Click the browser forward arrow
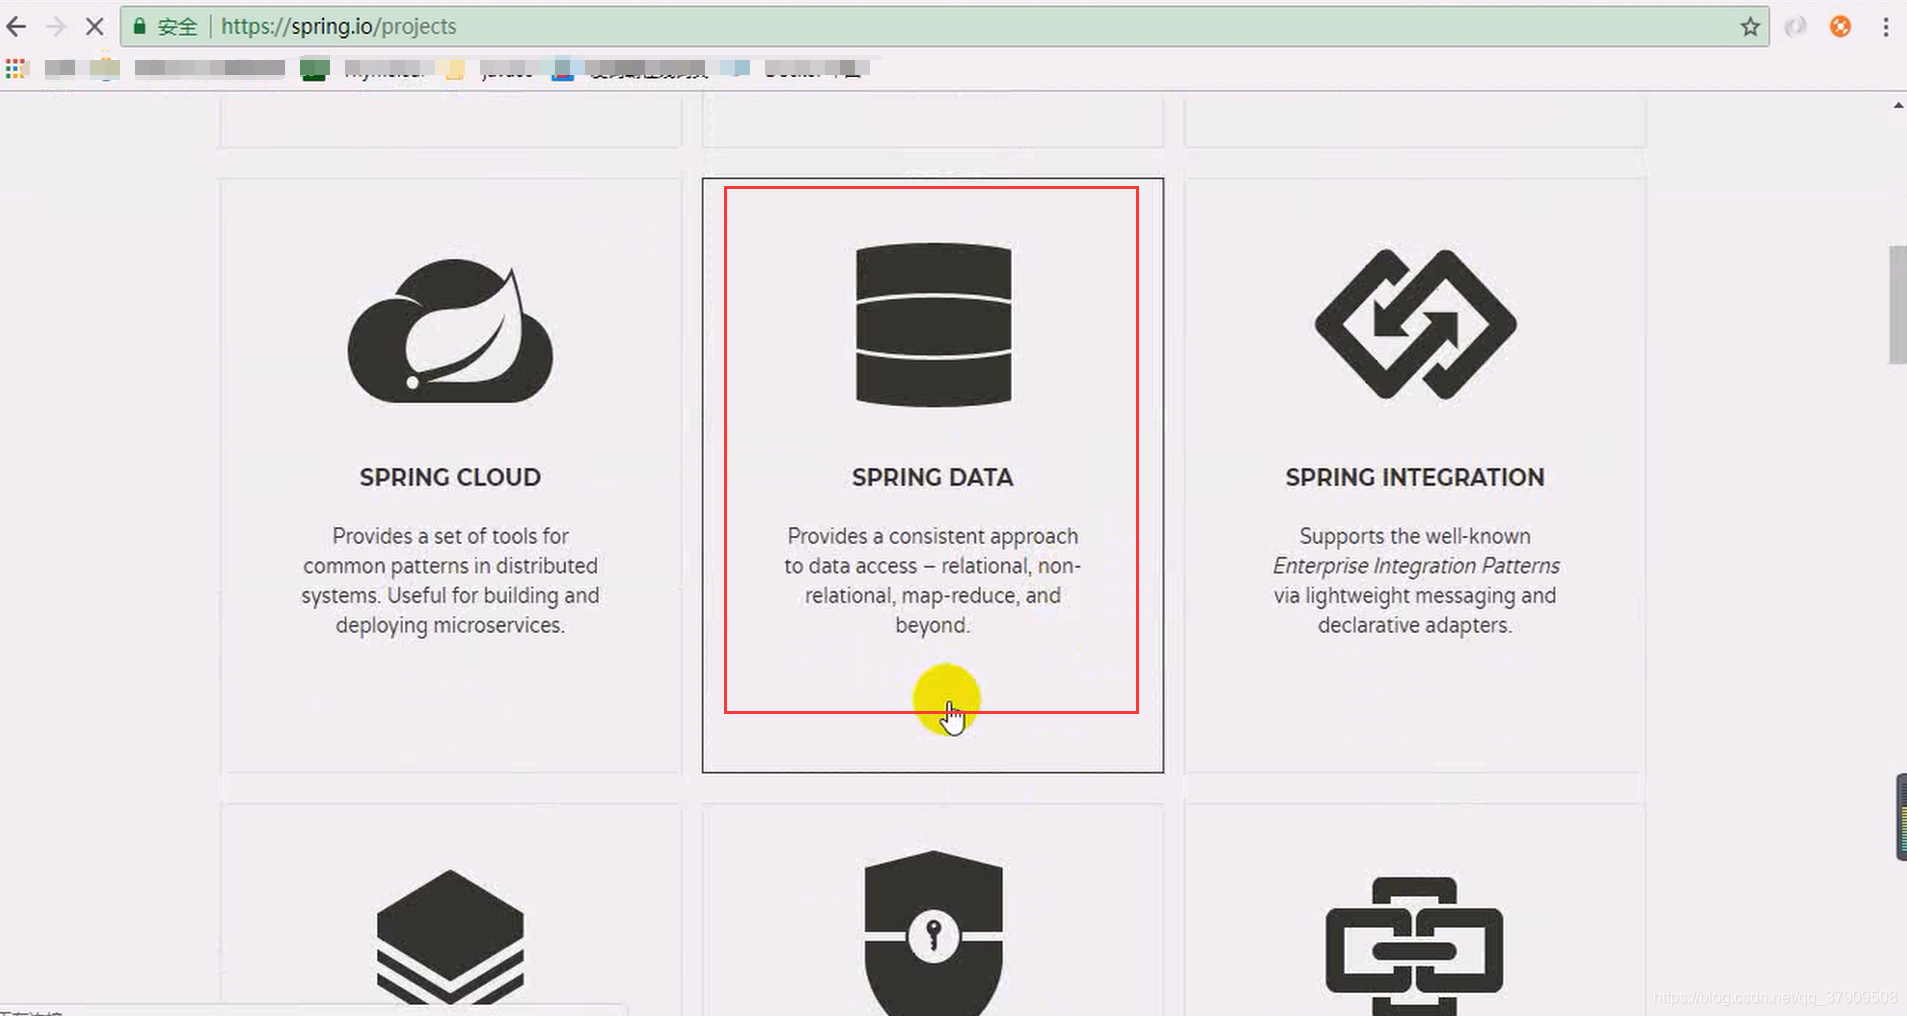 point(56,27)
